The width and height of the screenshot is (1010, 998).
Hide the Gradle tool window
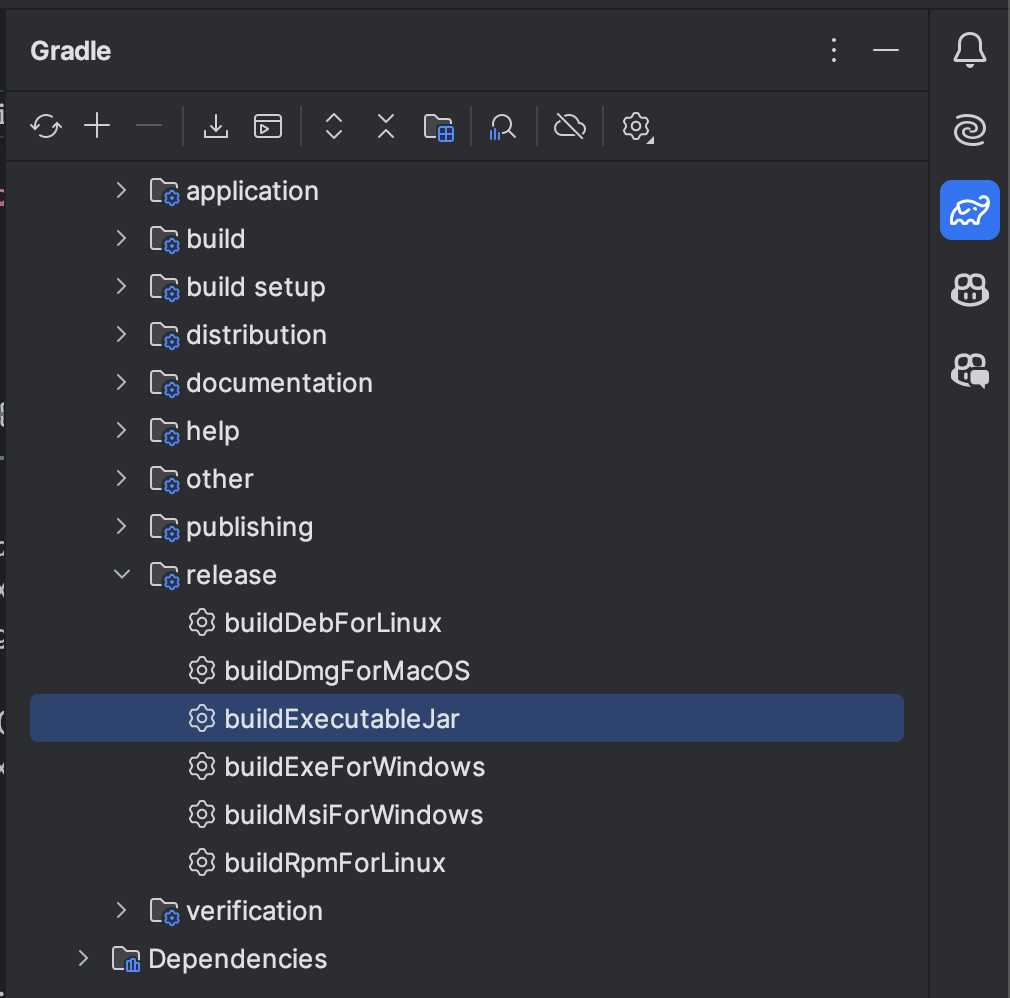pos(886,50)
